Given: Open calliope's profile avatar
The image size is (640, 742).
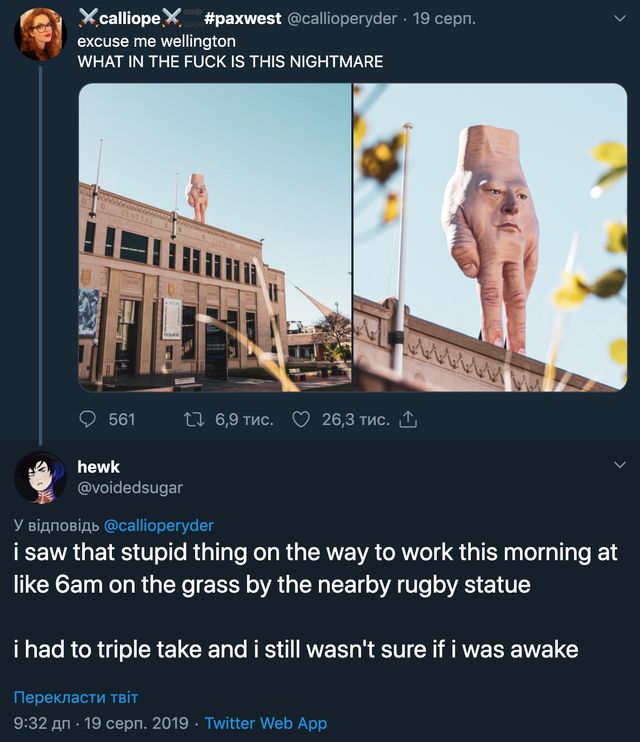Looking at the screenshot, I should [40, 33].
